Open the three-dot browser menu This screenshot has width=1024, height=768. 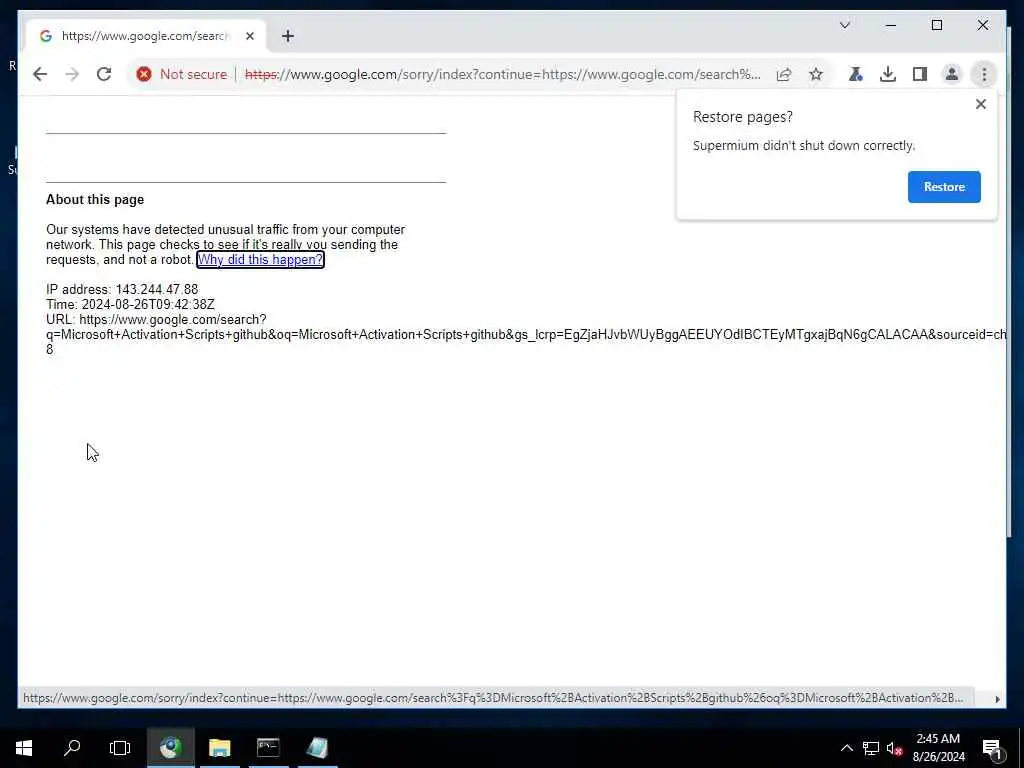(984, 74)
